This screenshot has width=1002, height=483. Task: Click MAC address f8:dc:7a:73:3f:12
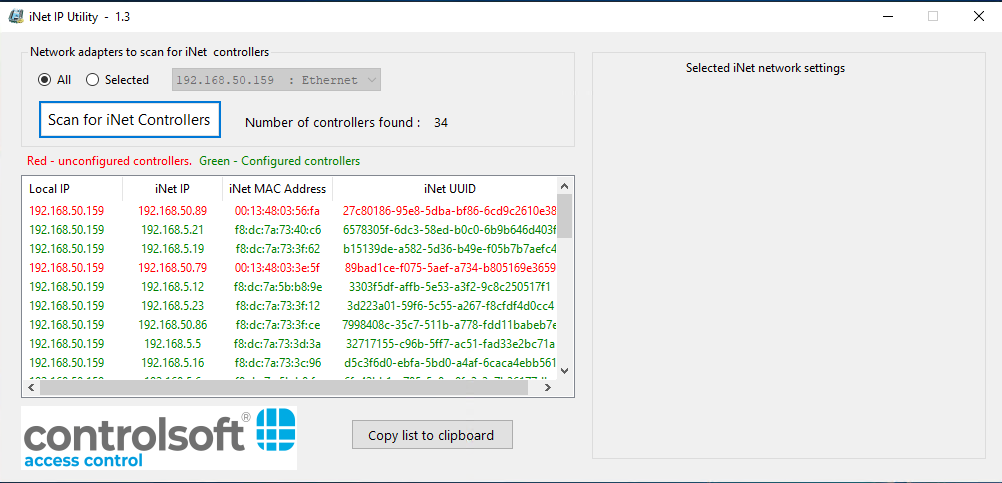[278, 305]
